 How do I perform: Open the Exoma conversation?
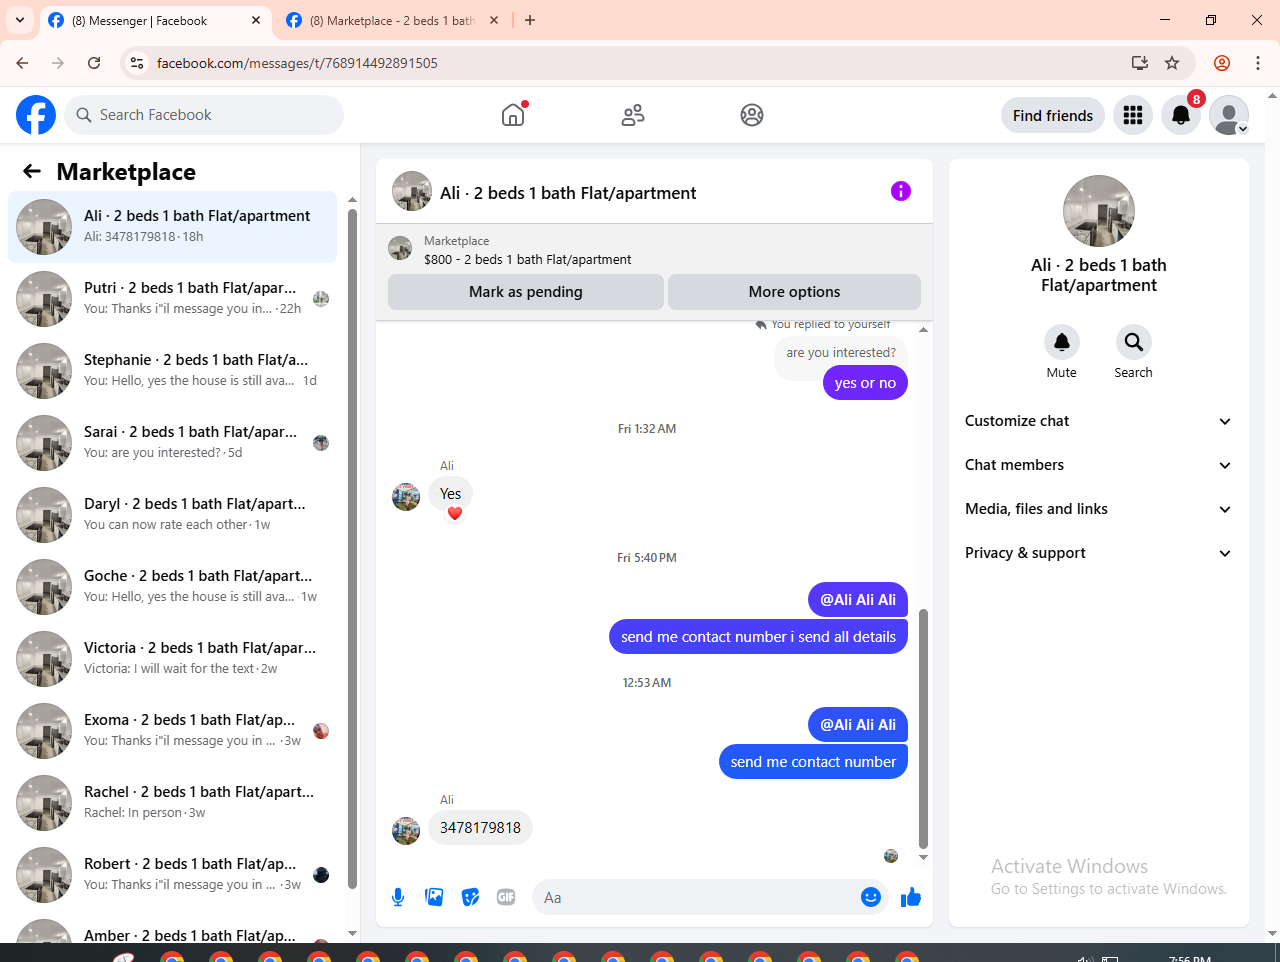pyautogui.click(x=173, y=731)
